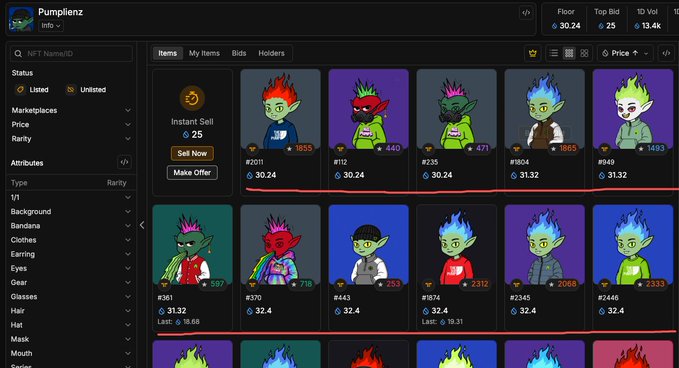This screenshot has width=679, height=368.
Task: Open the Price sort dropdown
Action: pyautogui.click(x=625, y=53)
